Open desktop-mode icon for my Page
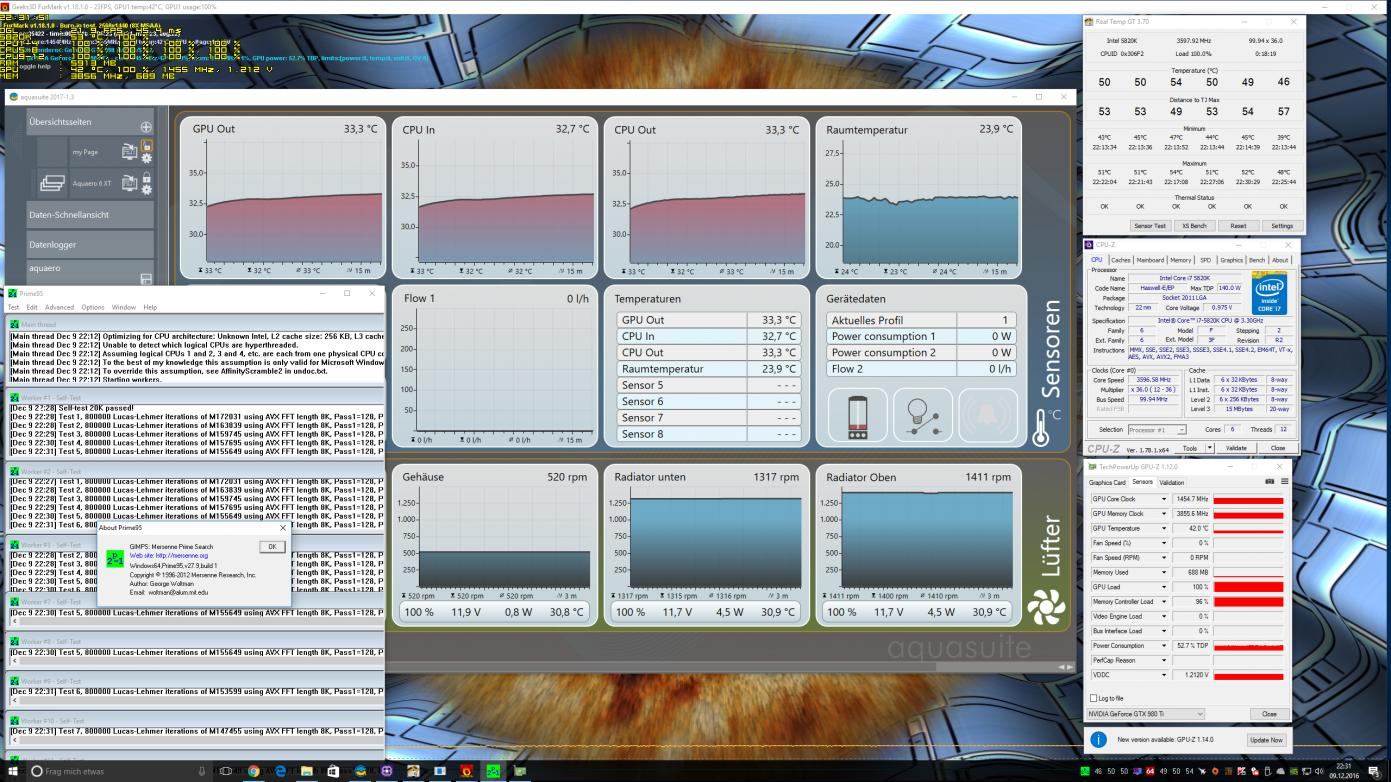Screen dimensions: 1391x782 pyautogui.click(x=129, y=151)
